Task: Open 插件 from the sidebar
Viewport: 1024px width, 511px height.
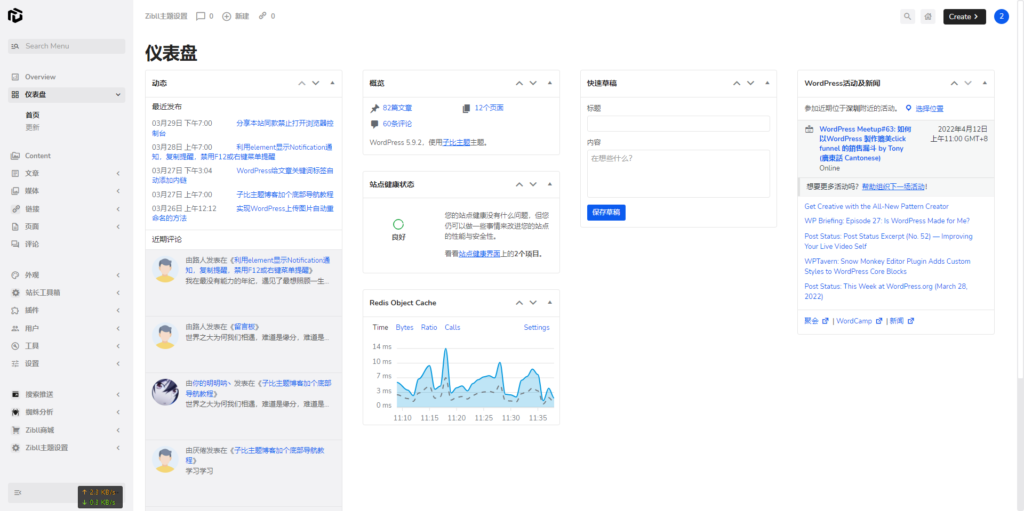Action: pyautogui.click(x=32, y=310)
